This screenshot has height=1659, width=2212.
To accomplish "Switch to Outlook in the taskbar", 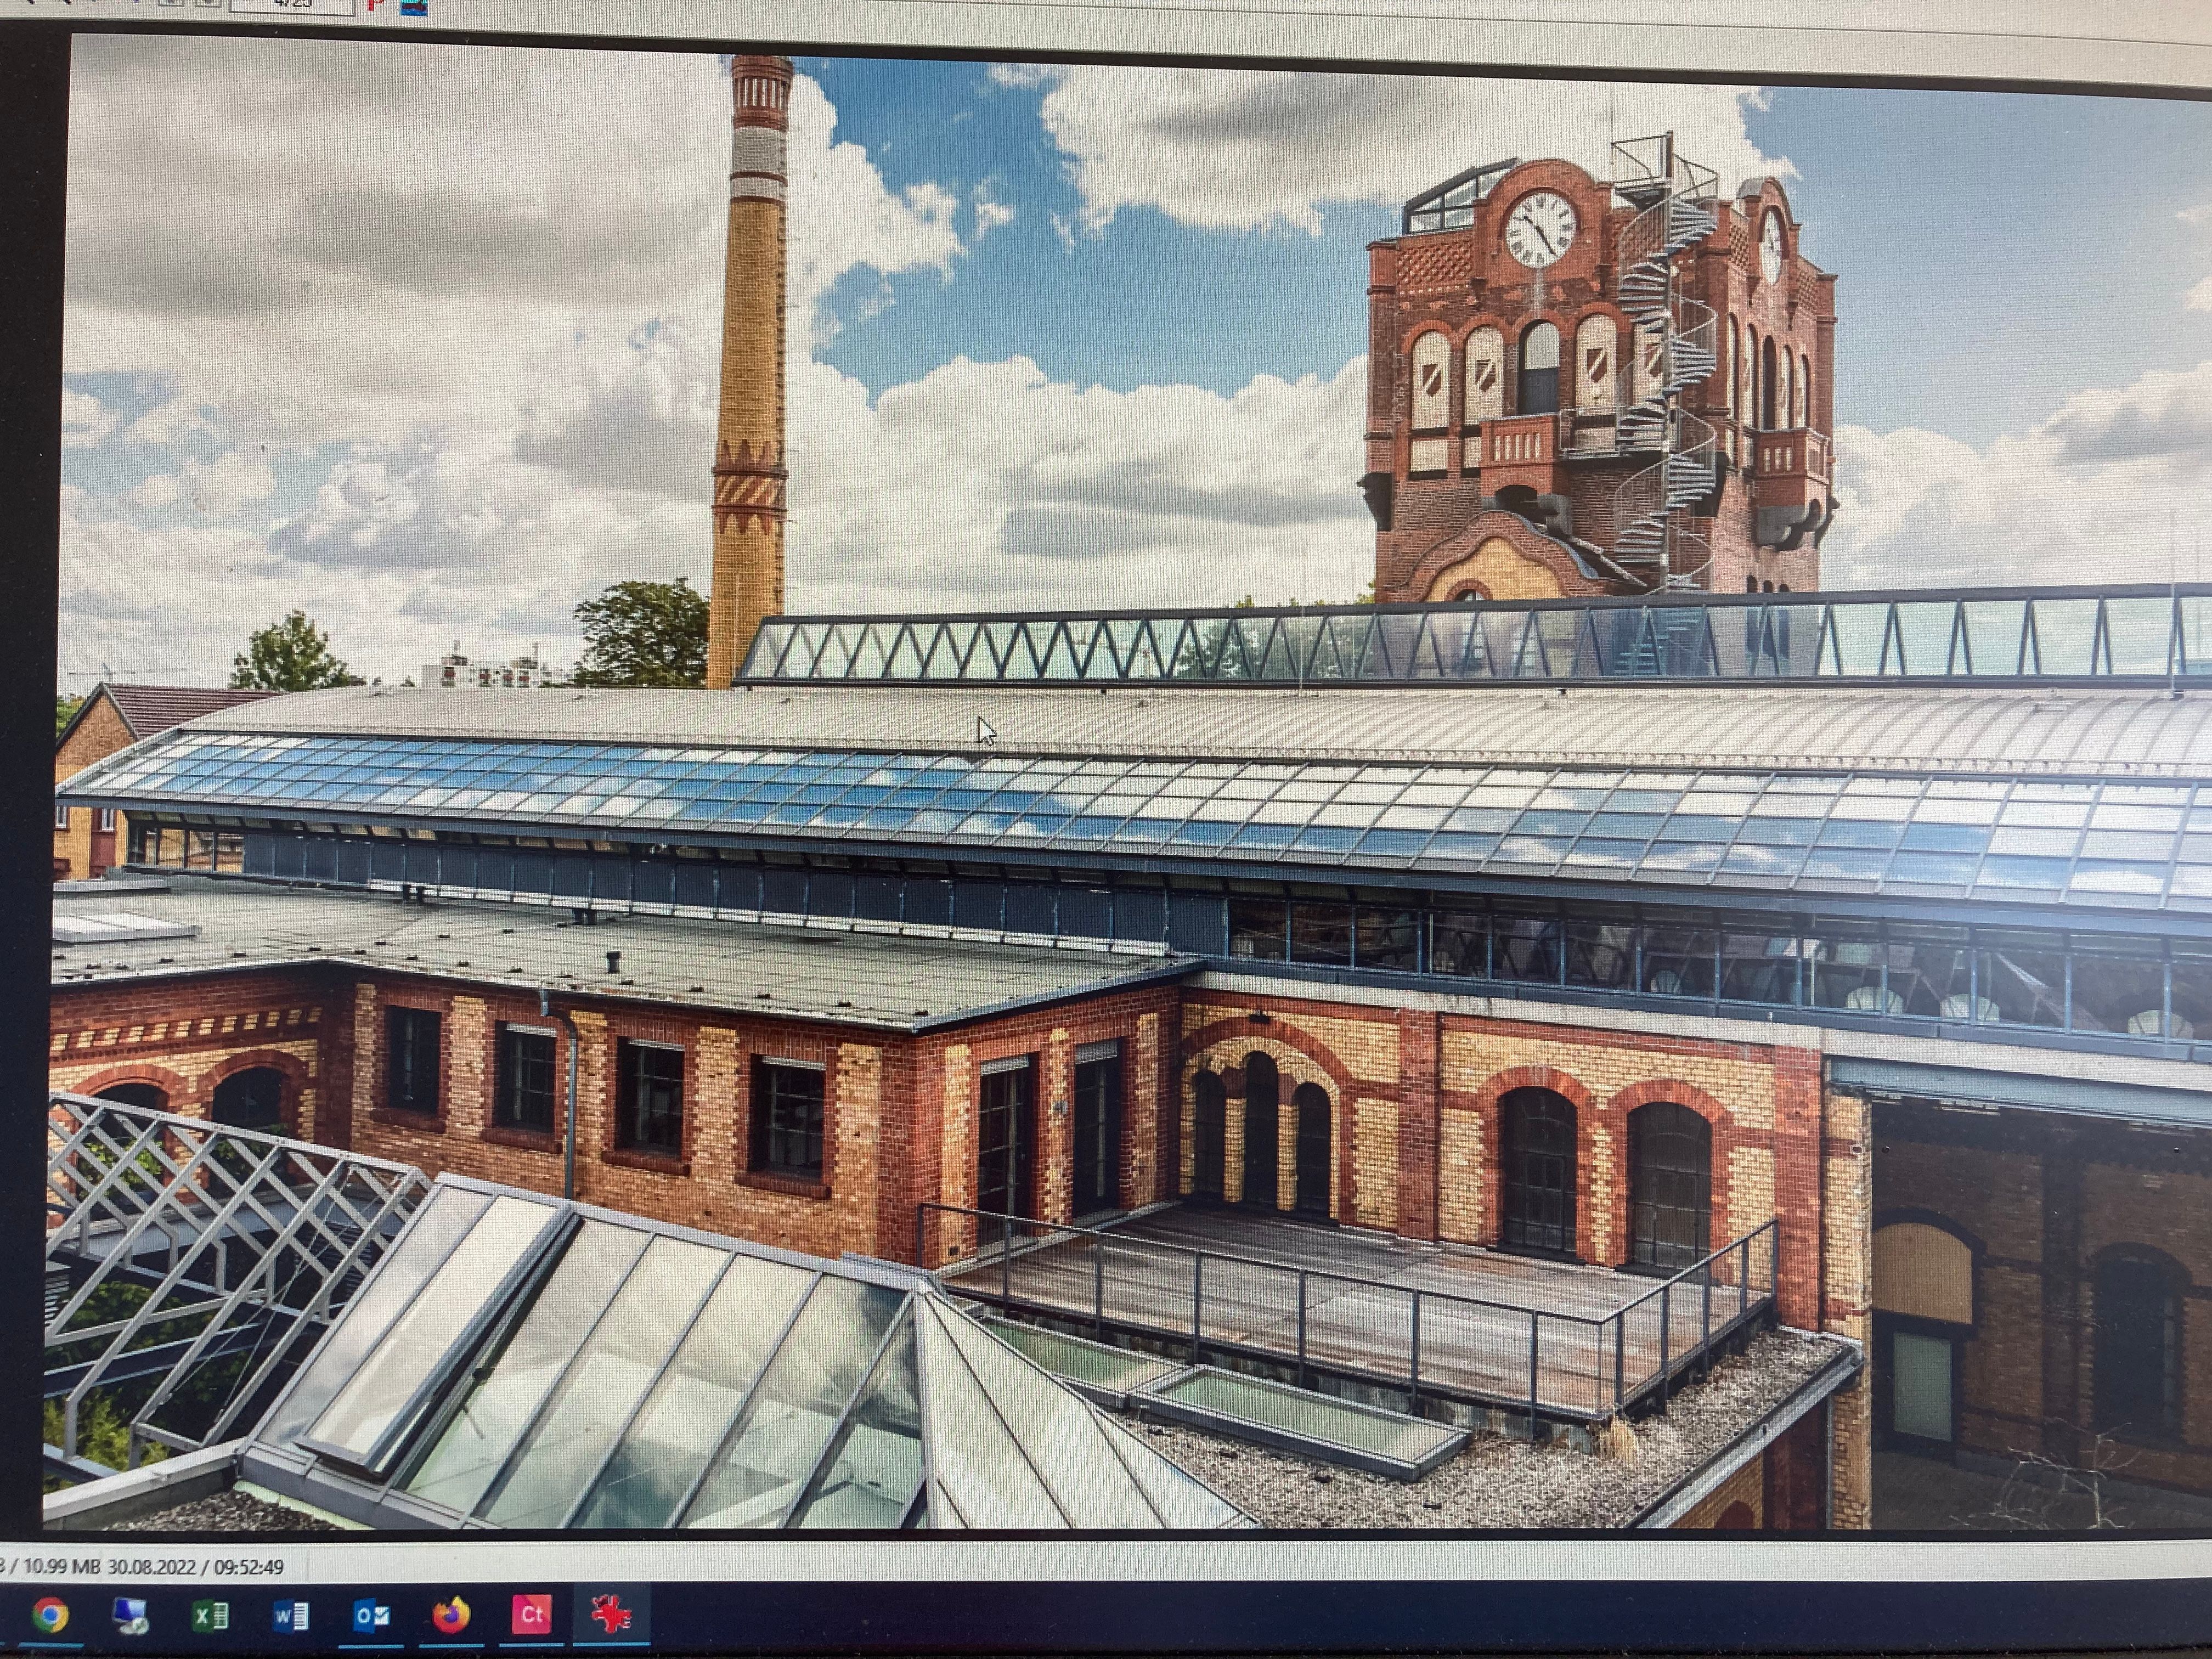I will [371, 1616].
